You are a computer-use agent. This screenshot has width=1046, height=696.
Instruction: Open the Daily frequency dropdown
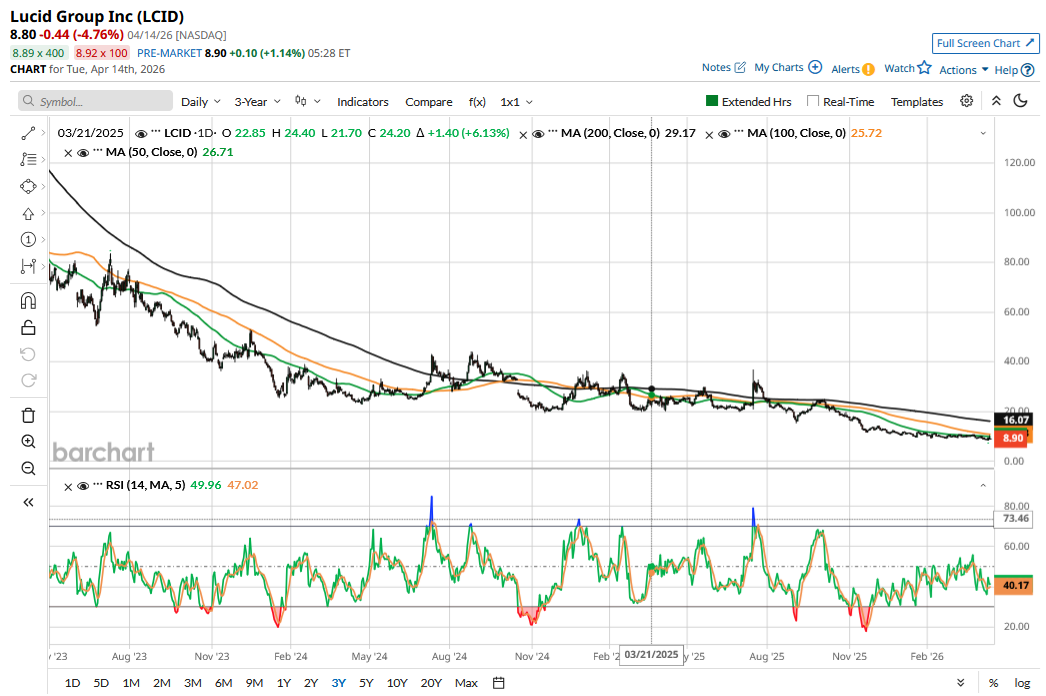click(x=201, y=102)
